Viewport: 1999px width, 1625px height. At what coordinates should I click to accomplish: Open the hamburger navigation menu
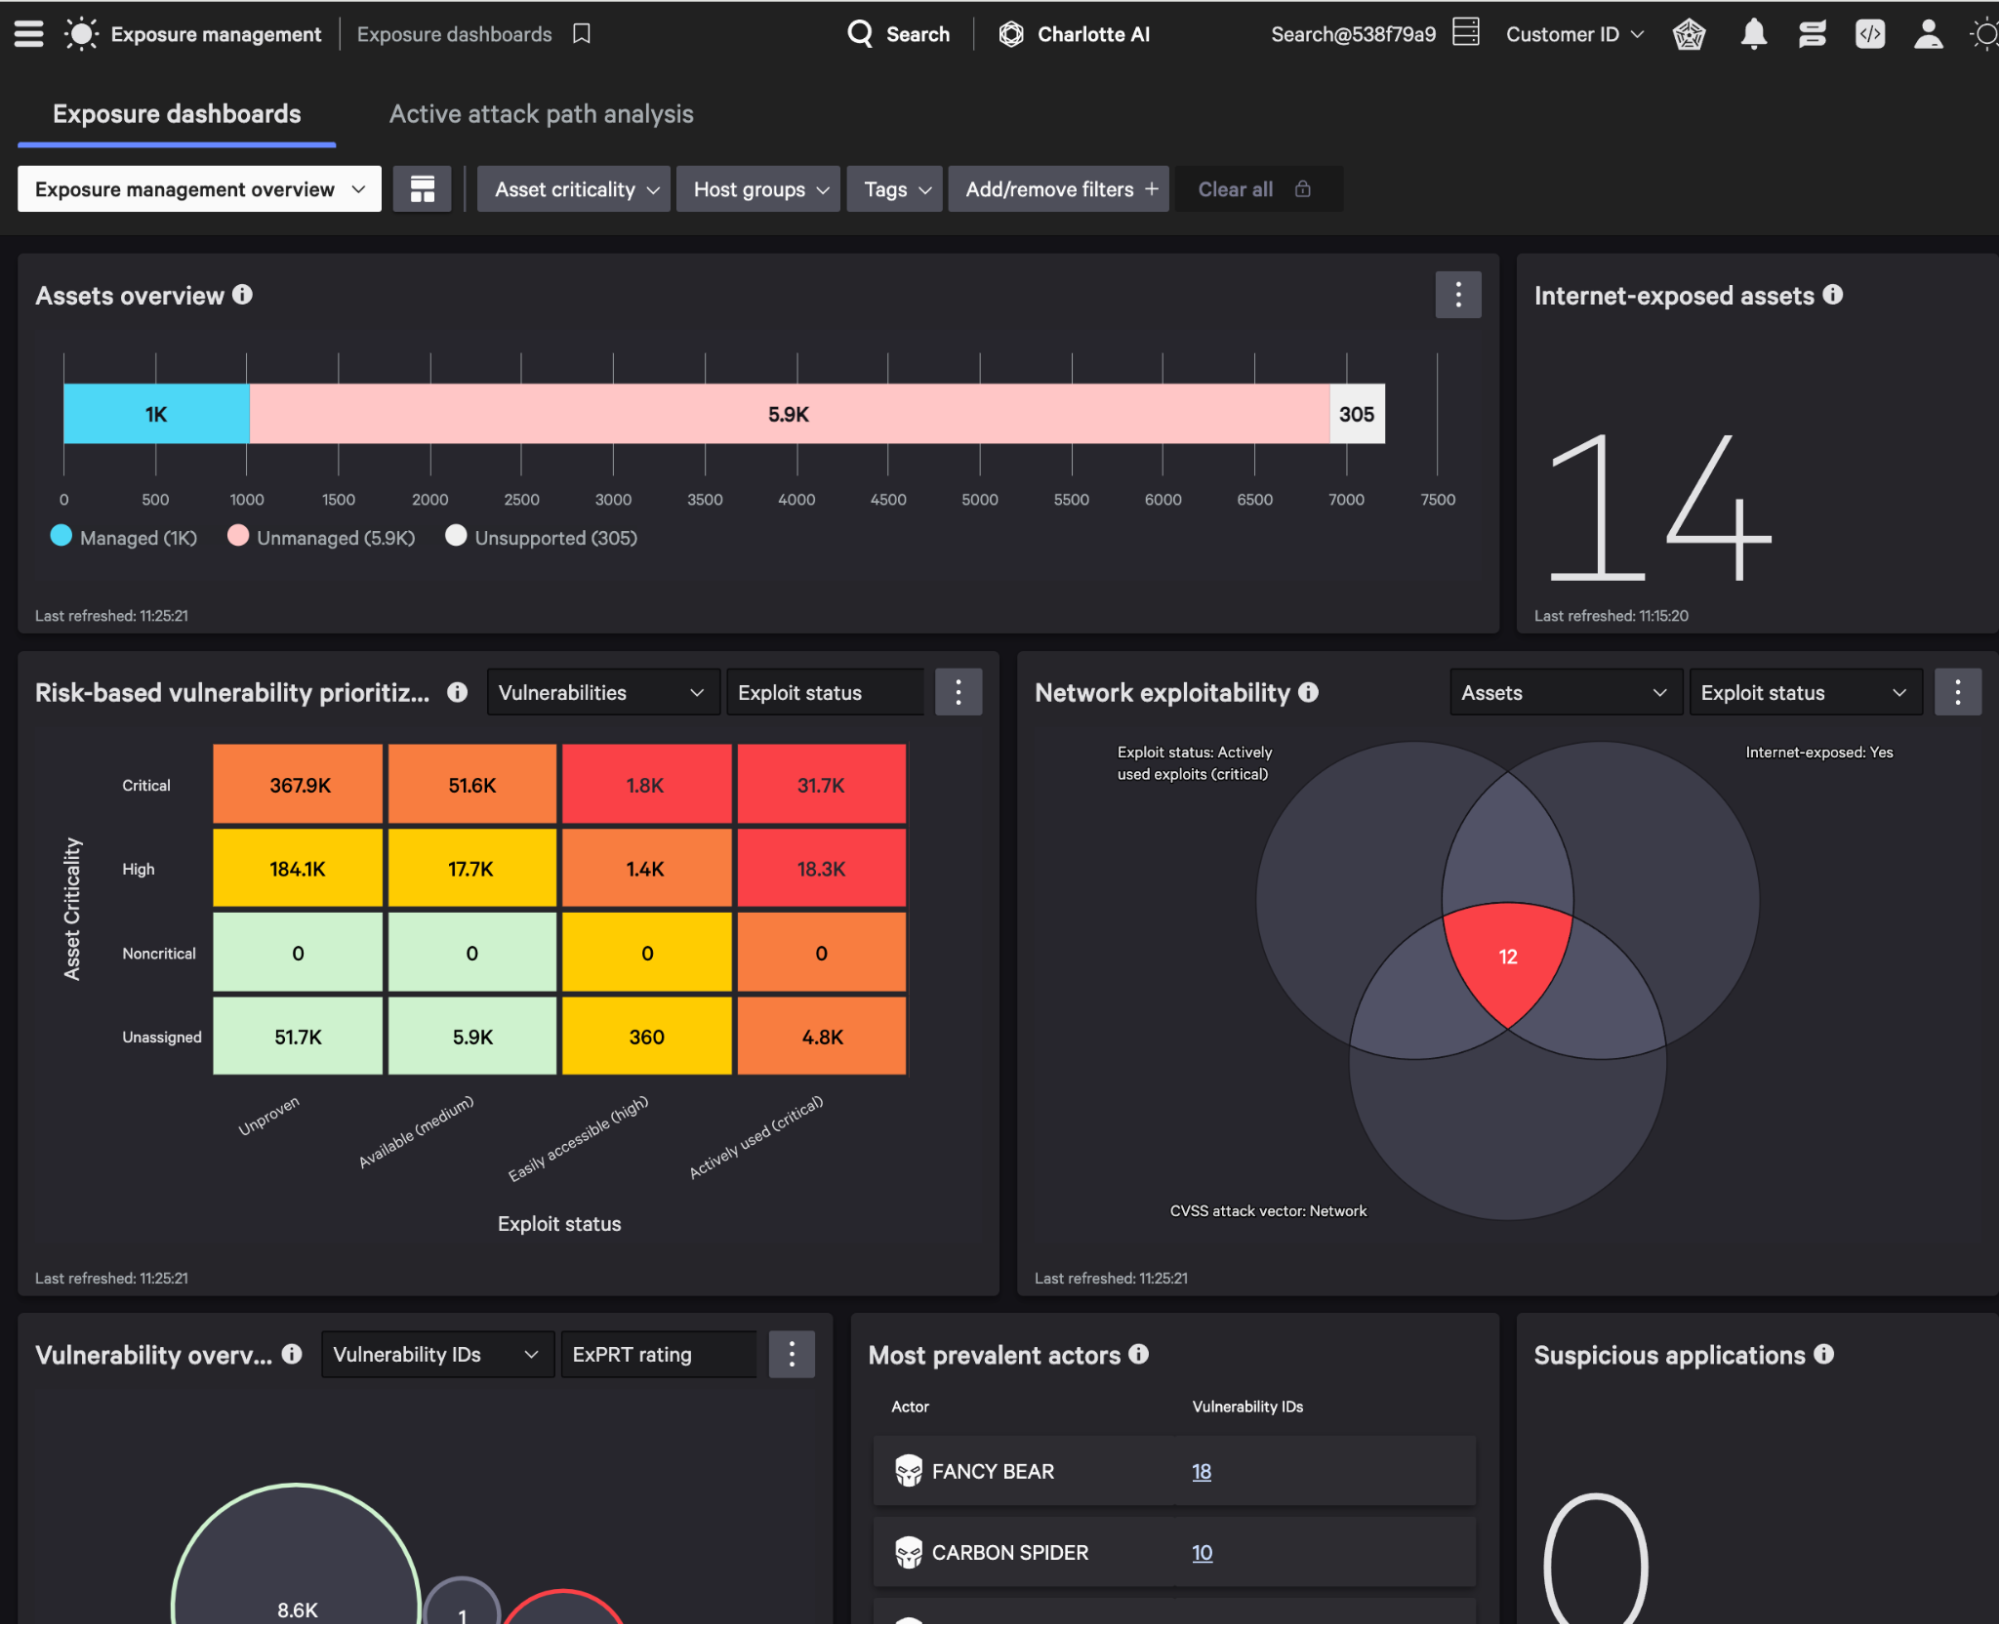(28, 34)
